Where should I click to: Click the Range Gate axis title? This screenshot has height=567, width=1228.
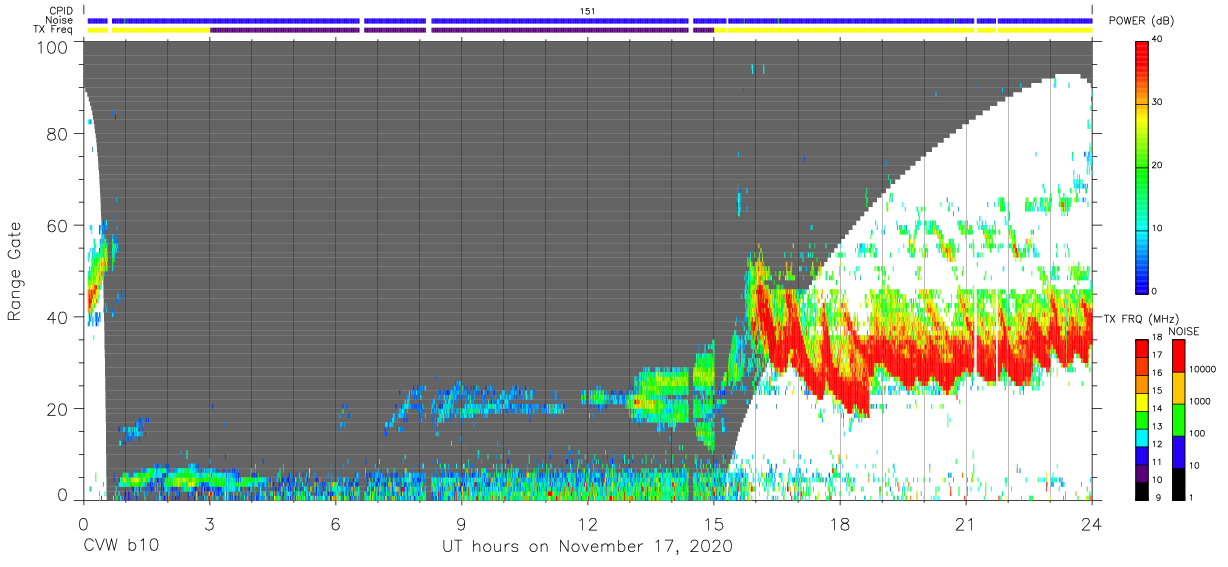pos(15,271)
